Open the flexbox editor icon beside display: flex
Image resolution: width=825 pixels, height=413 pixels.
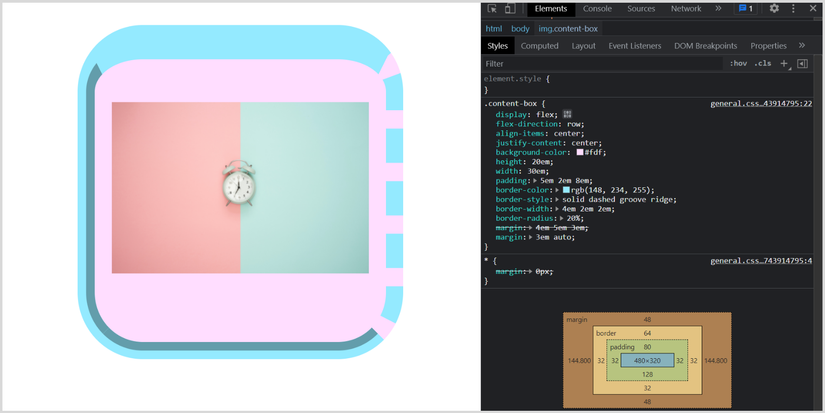coord(567,114)
